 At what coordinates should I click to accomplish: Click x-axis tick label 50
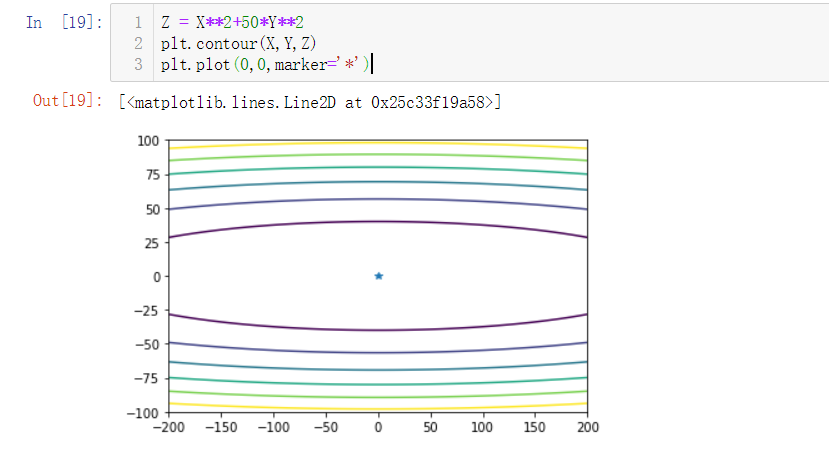pyautogui.click(x=430, y=427)
